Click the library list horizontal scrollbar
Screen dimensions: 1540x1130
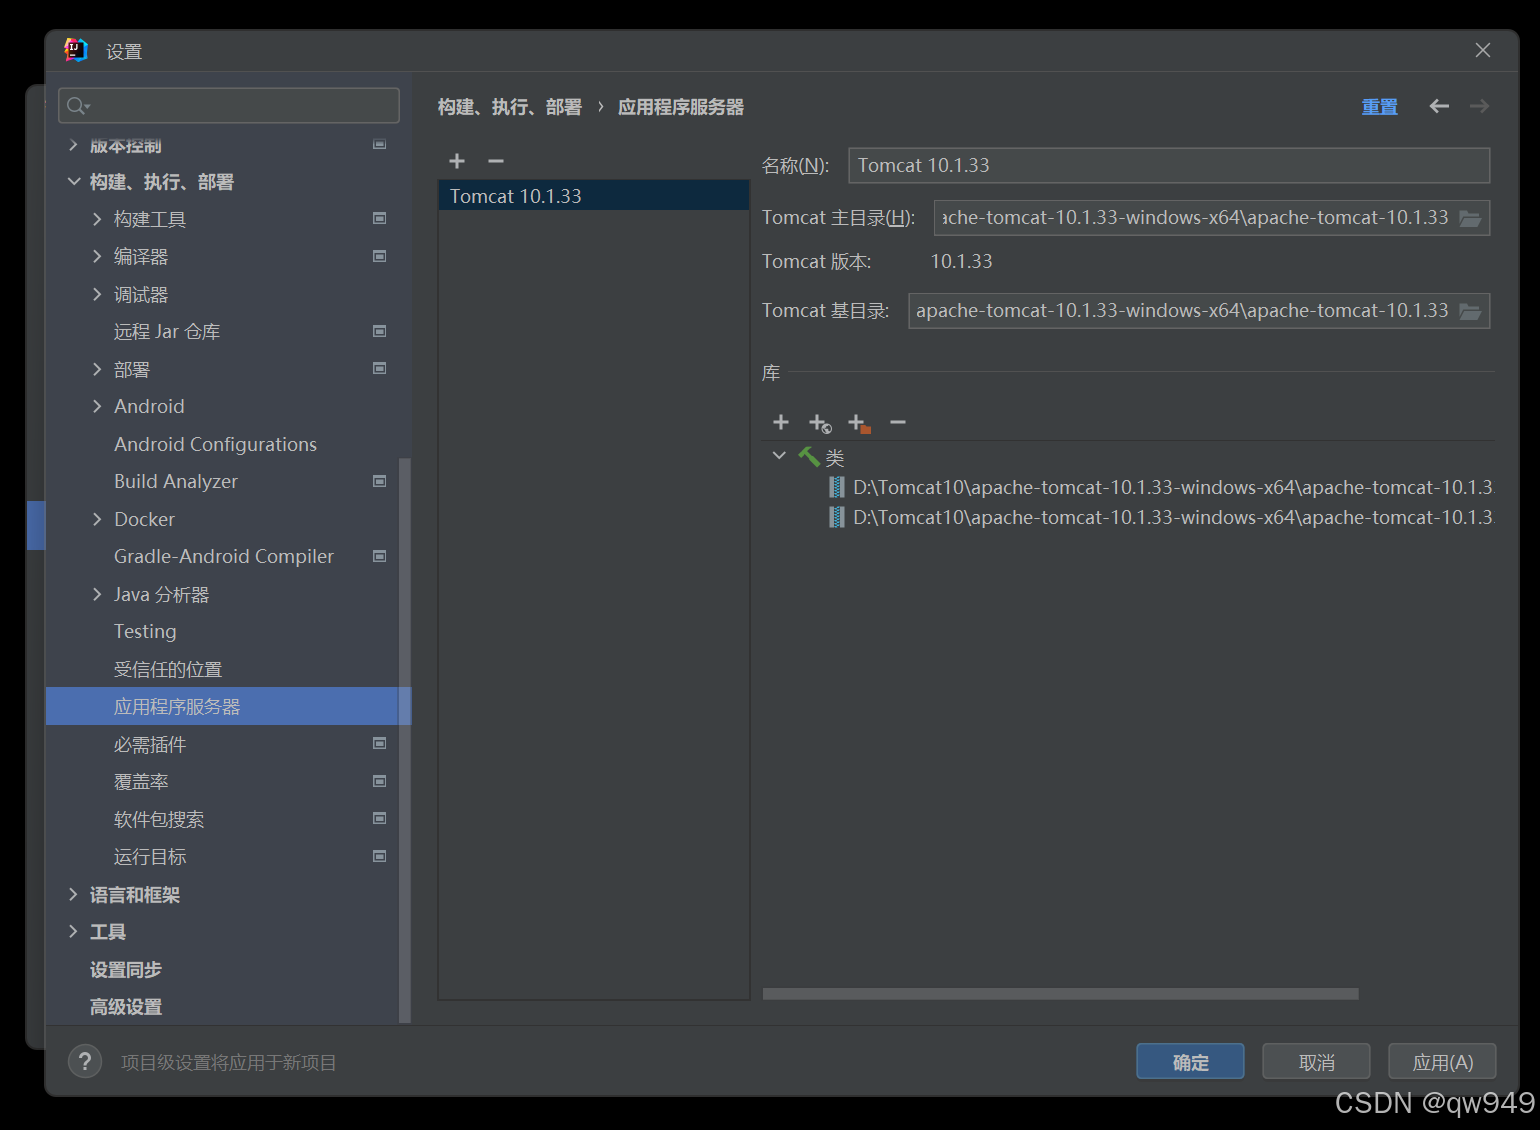tap(1060, 994)
